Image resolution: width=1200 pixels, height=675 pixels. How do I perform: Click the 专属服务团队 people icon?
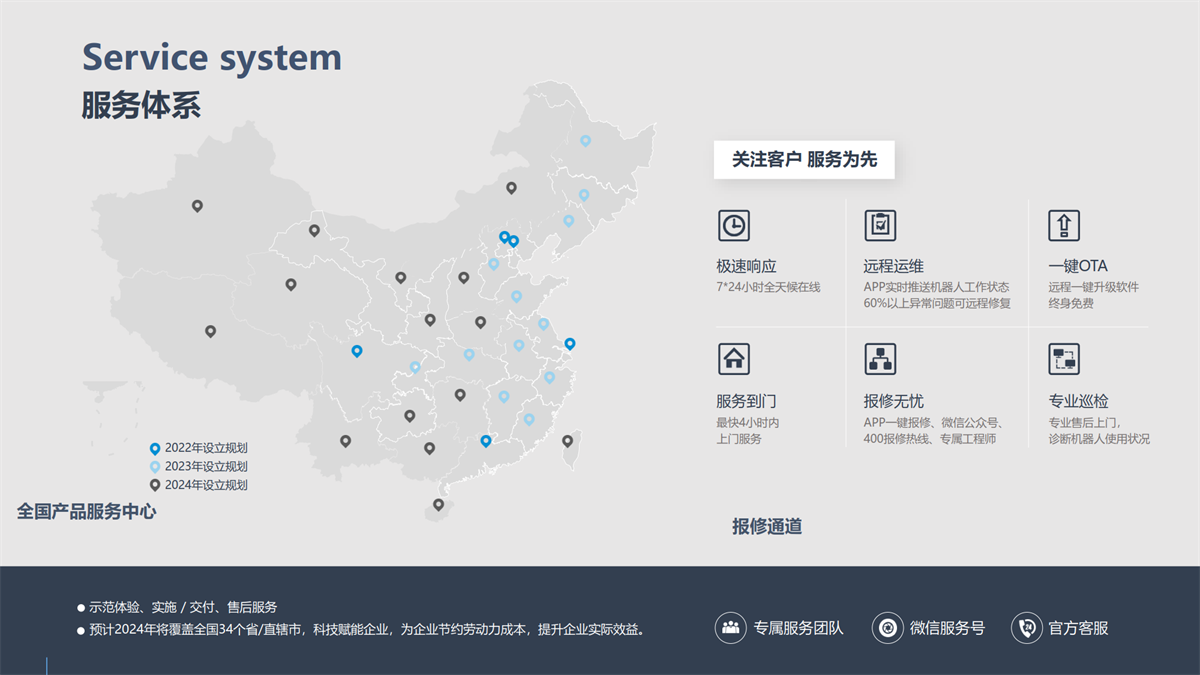coord(731,628)
